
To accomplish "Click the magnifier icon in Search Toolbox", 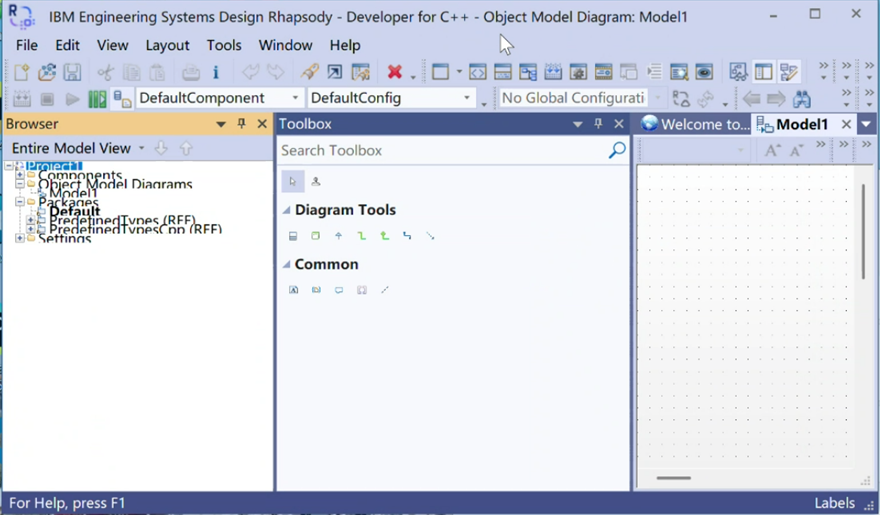I will tap(617, 150).
